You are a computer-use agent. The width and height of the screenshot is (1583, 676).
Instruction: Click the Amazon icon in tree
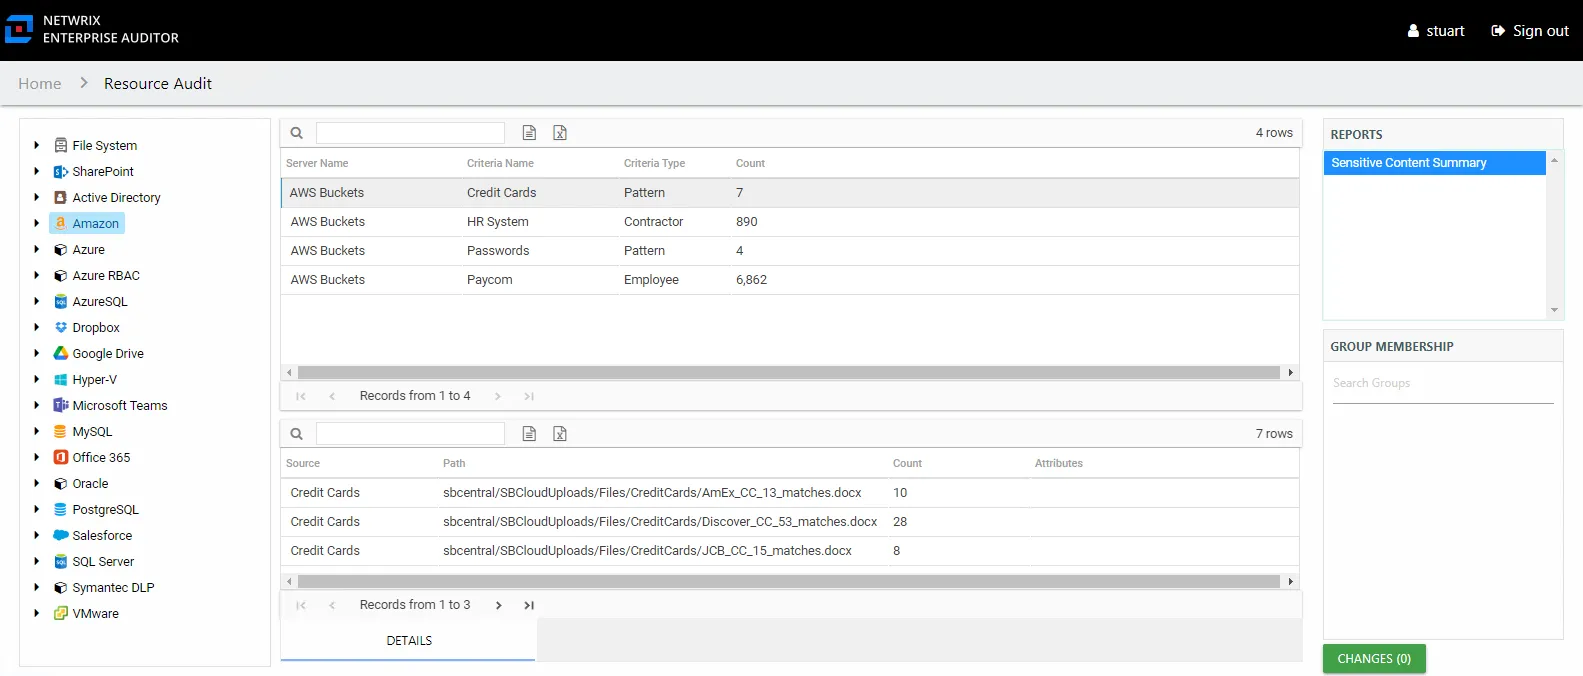(61, 223)
